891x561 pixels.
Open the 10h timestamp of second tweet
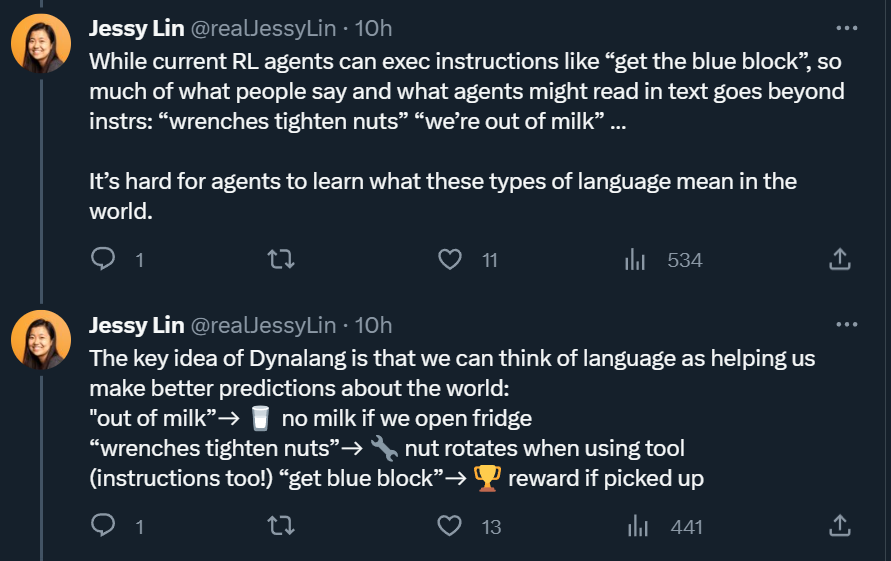click(373, 325)
